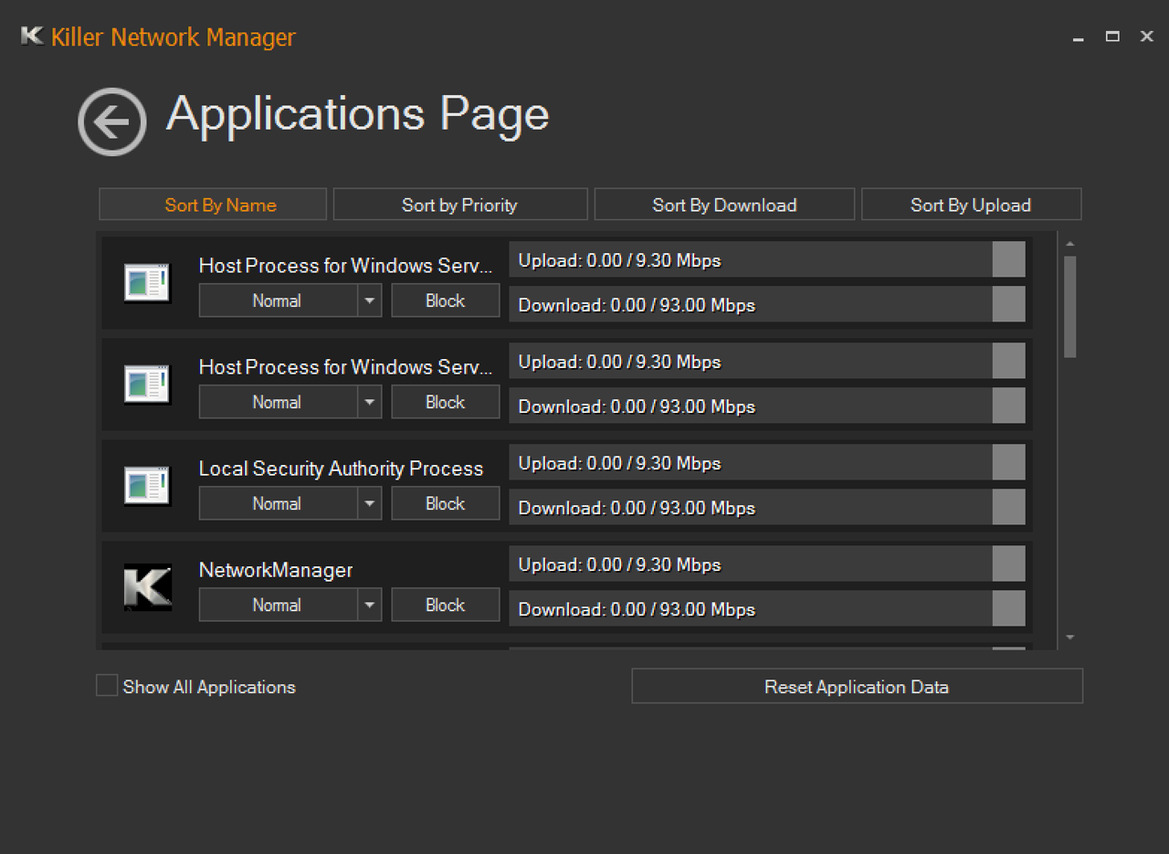Click the first Host Process for Windows icon
1169x854 pixels.
pyautogui.click(x=148, y=283)
